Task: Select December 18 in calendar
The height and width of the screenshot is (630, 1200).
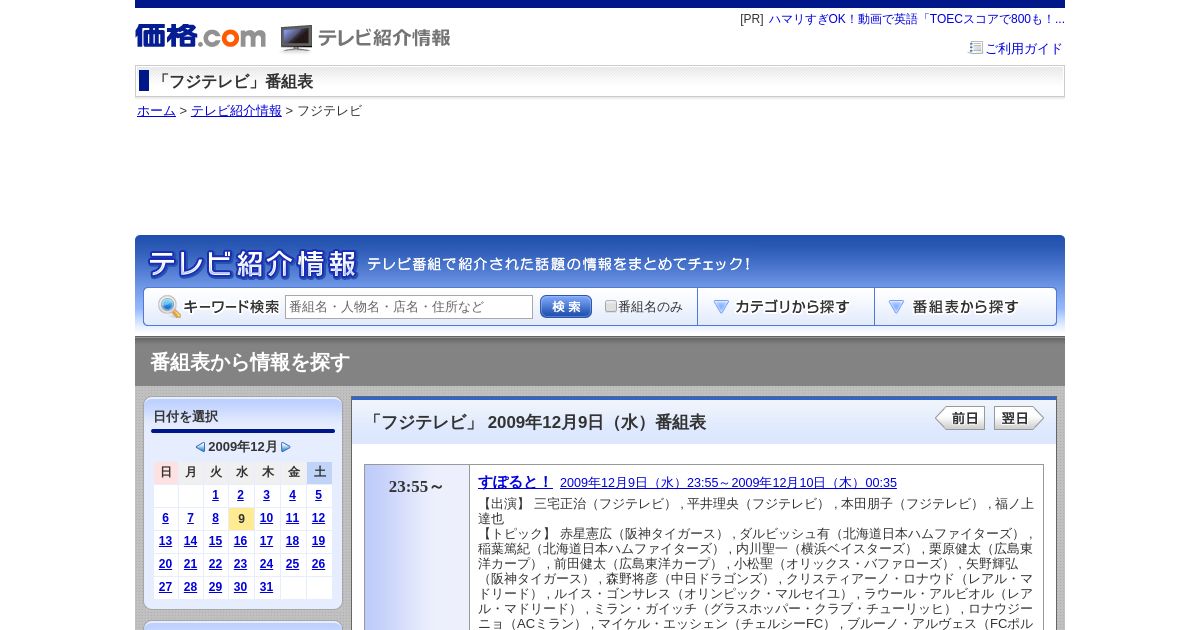Action: 292,541
